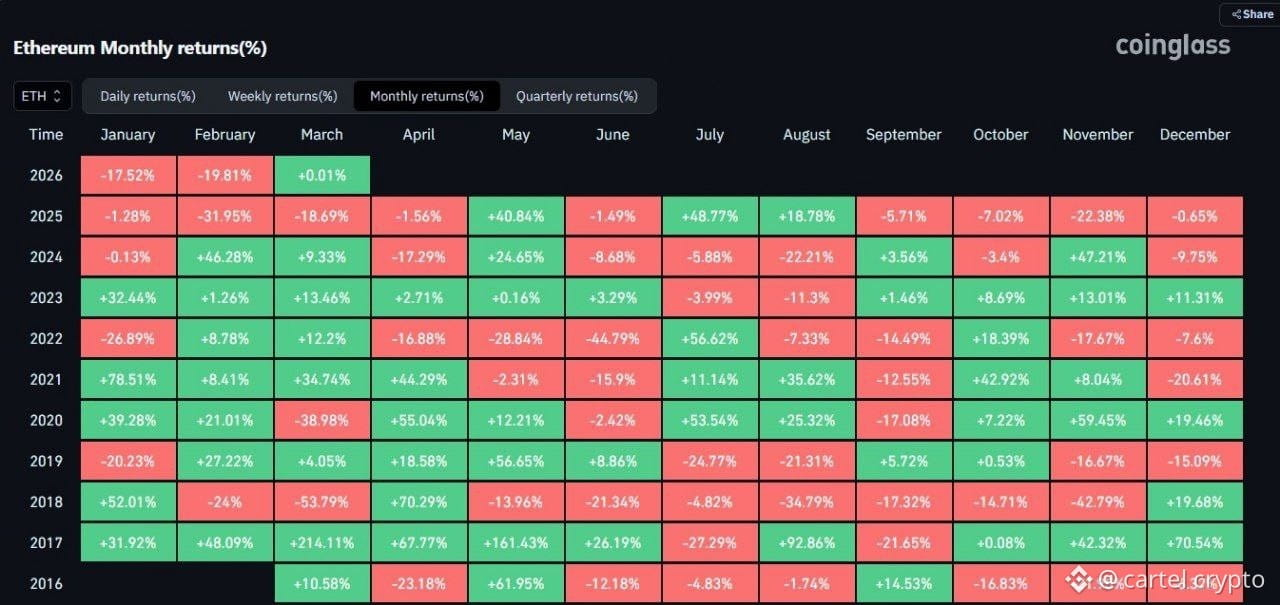This screenshot has width=1280, height=605.
Task: Switch to Quarterly returns(%) tab
Action: coord(577,96)
